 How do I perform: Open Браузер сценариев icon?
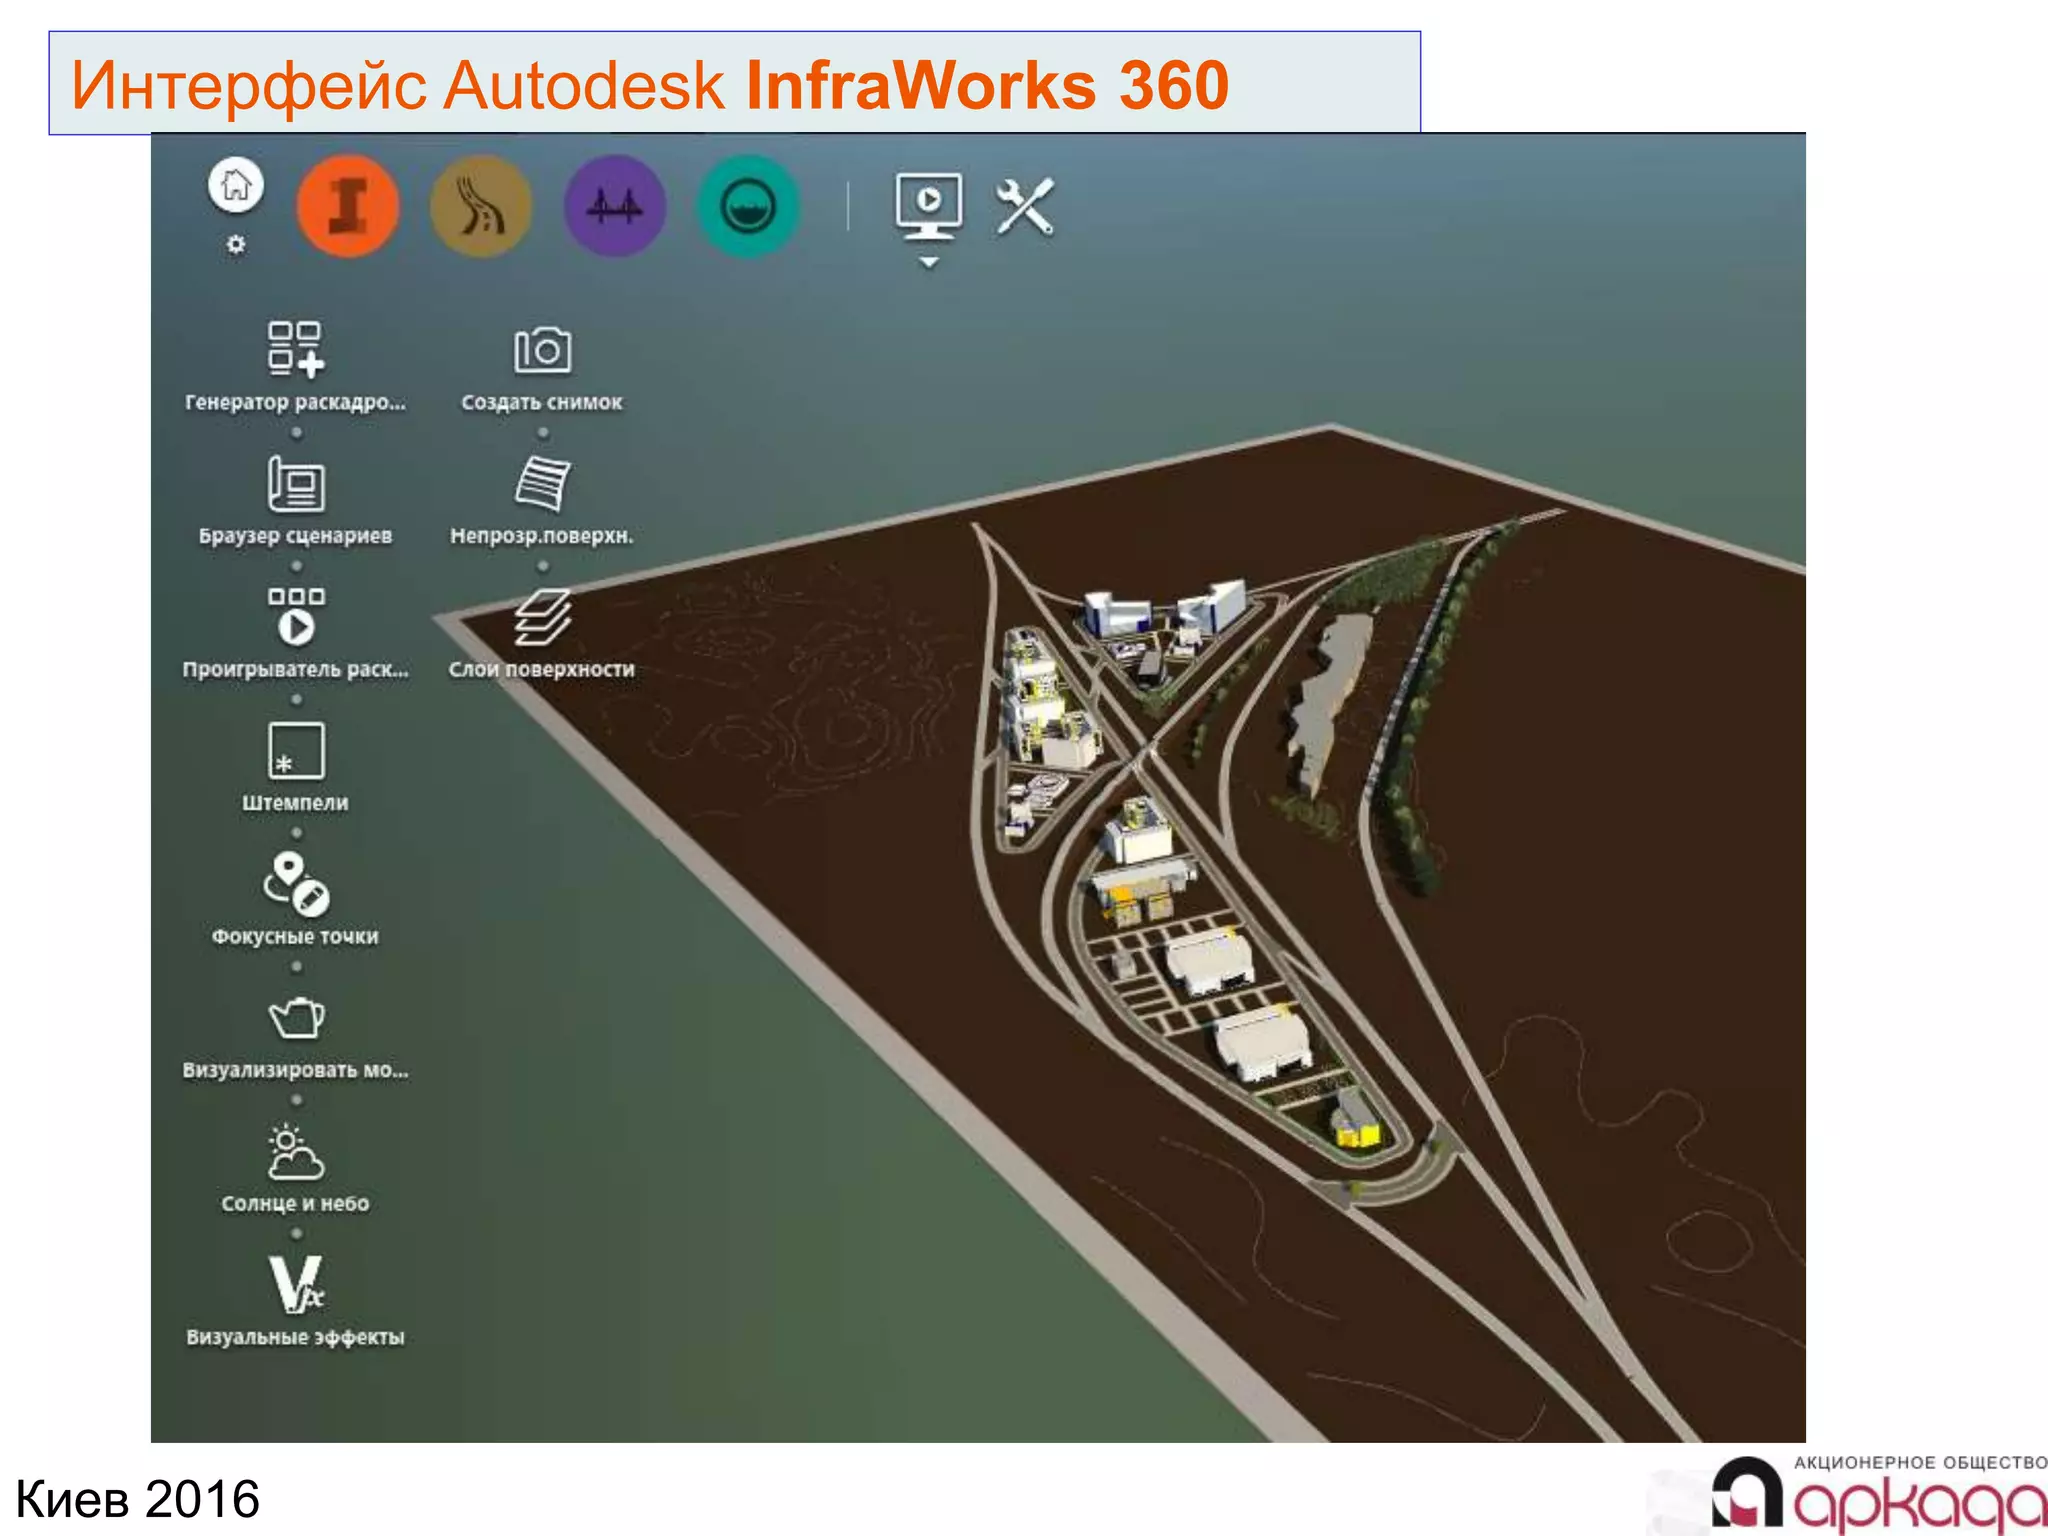296,484
